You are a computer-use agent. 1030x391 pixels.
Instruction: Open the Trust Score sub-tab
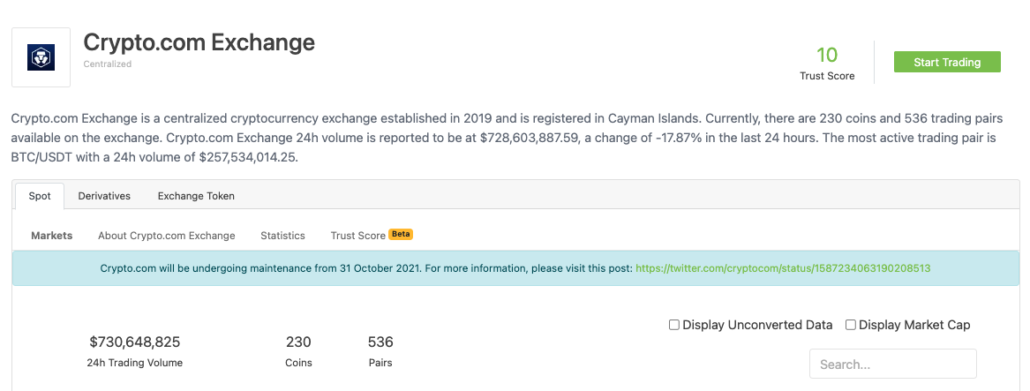tap(358, 235)
